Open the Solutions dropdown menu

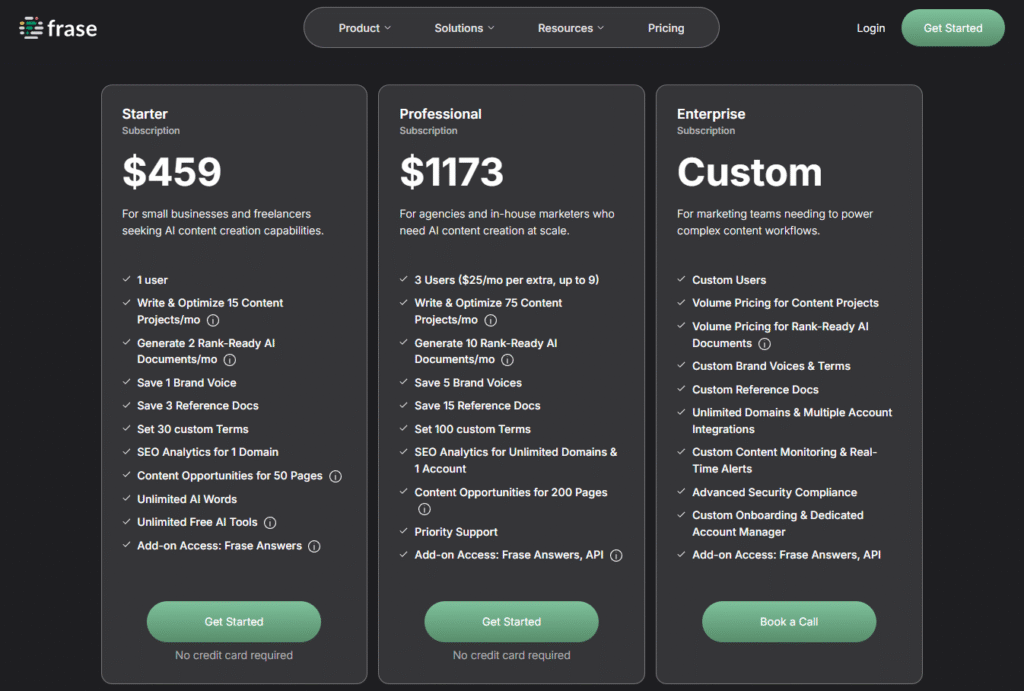click(x=464, y=28)
